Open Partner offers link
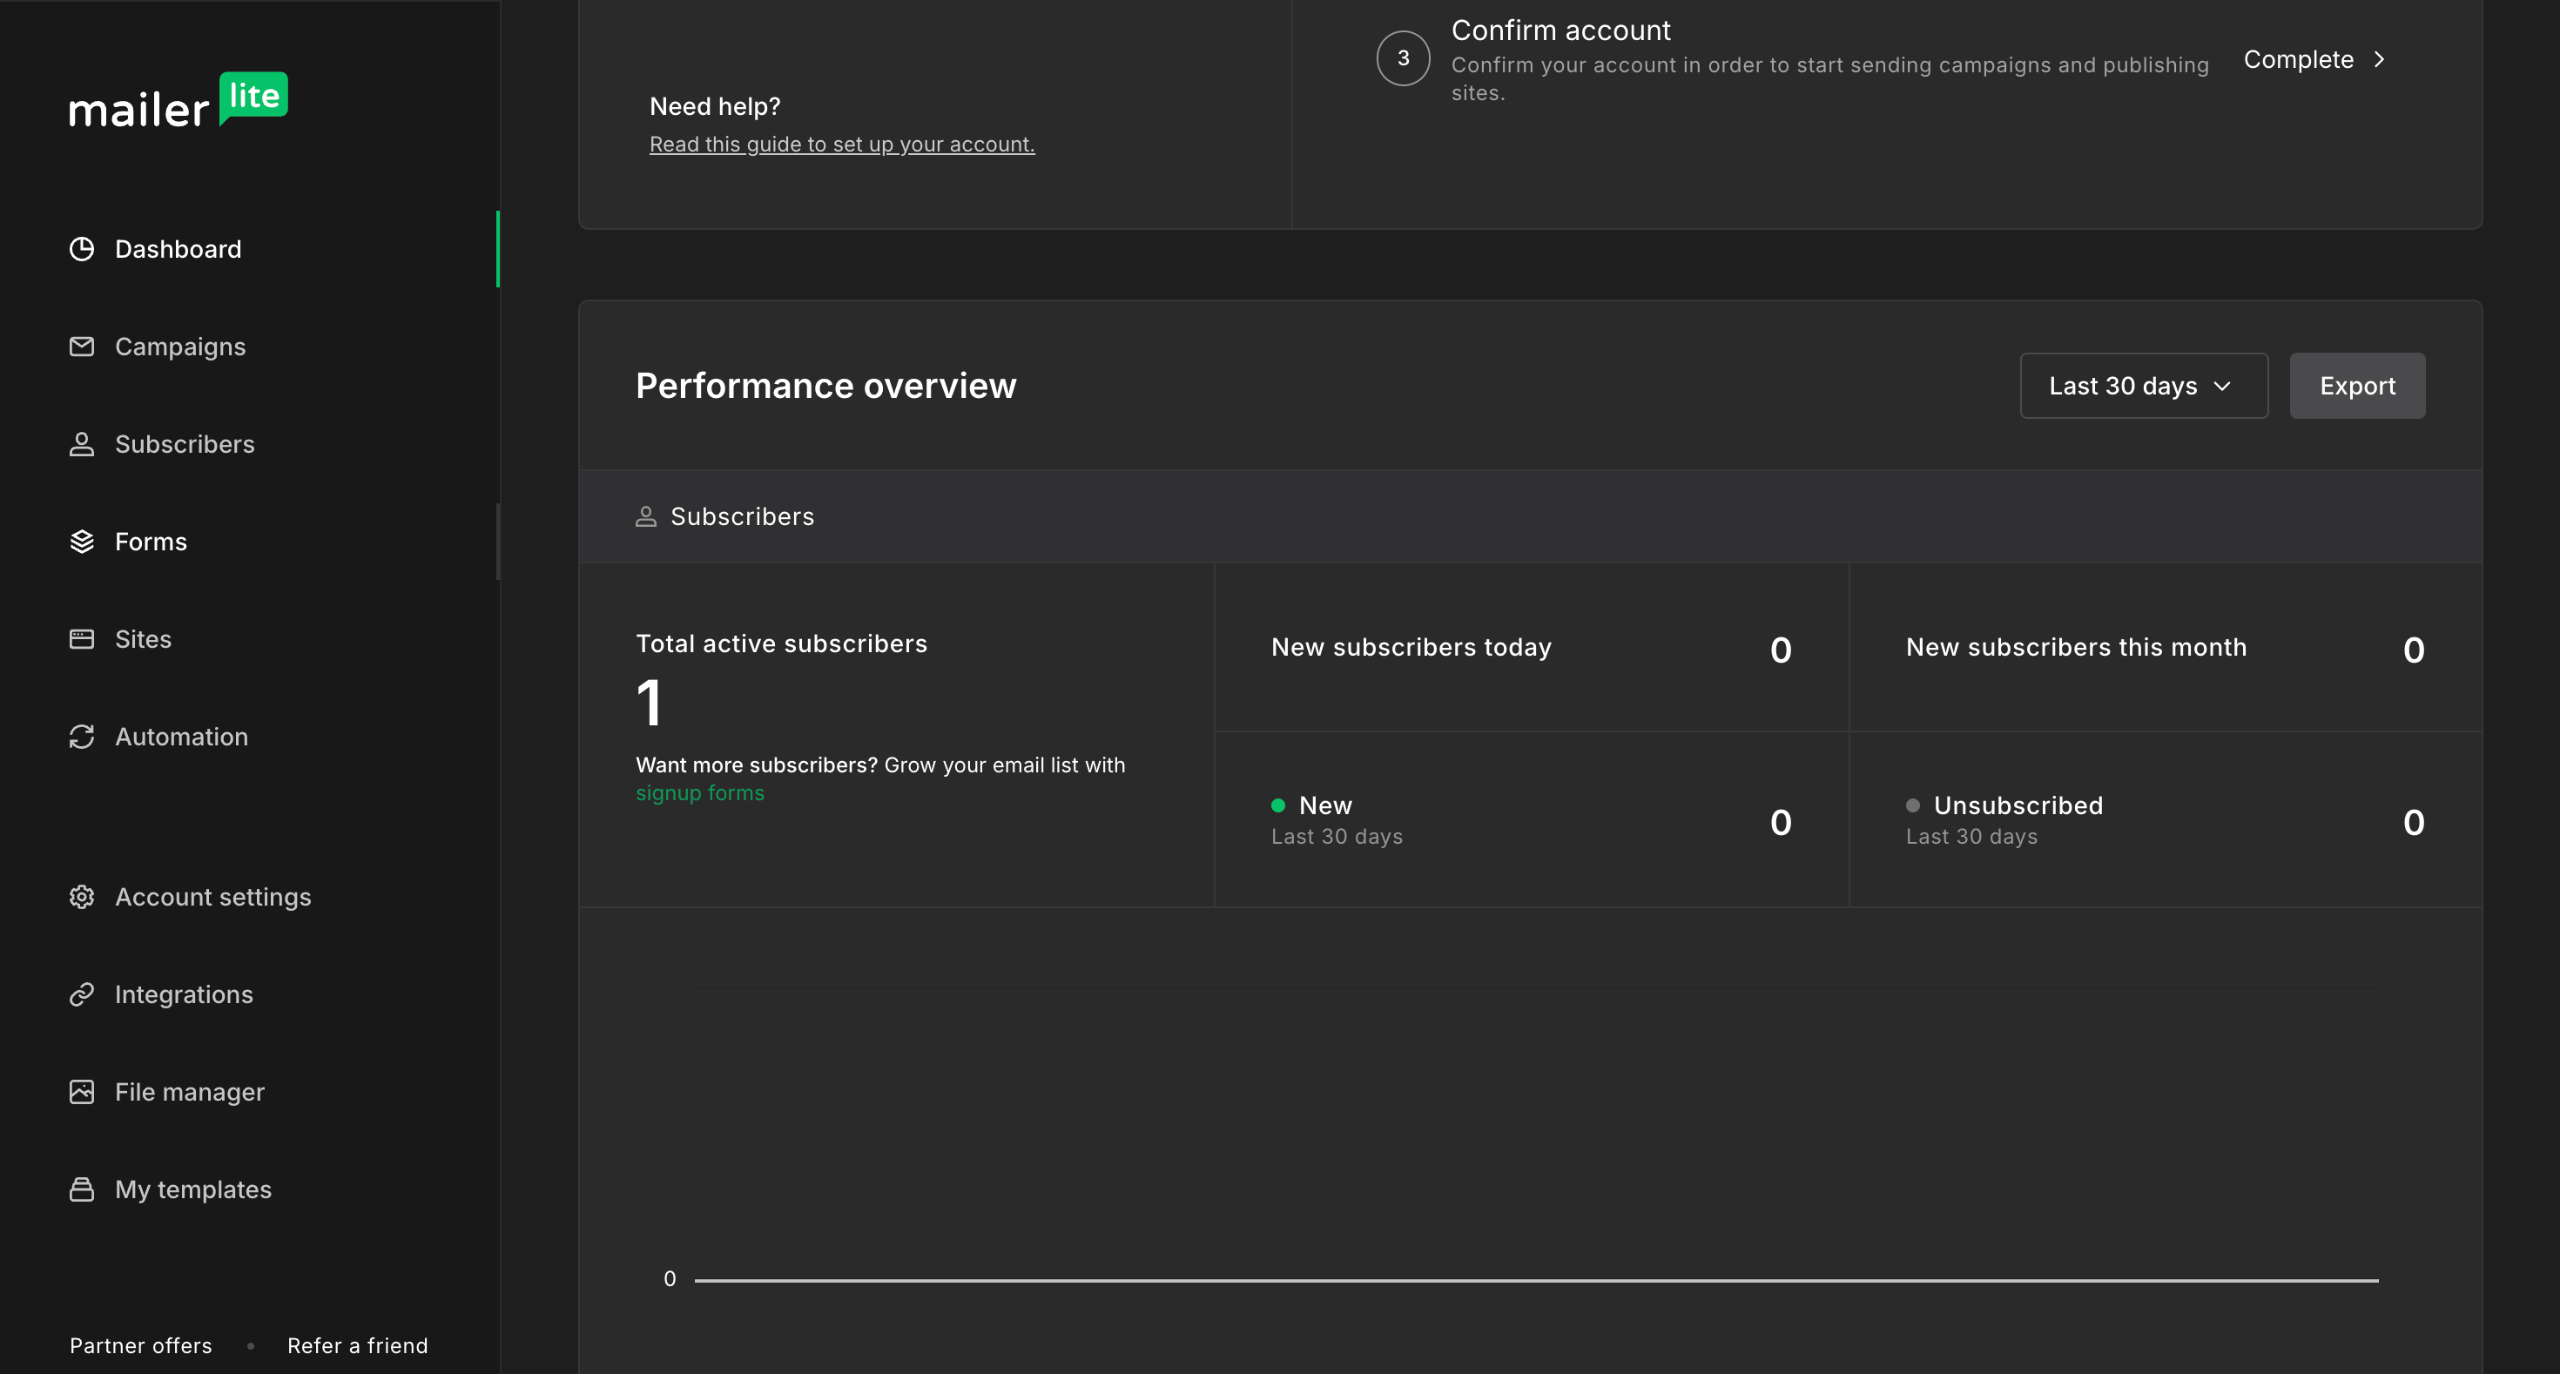2560x1374 pixels. point(141,1345)
